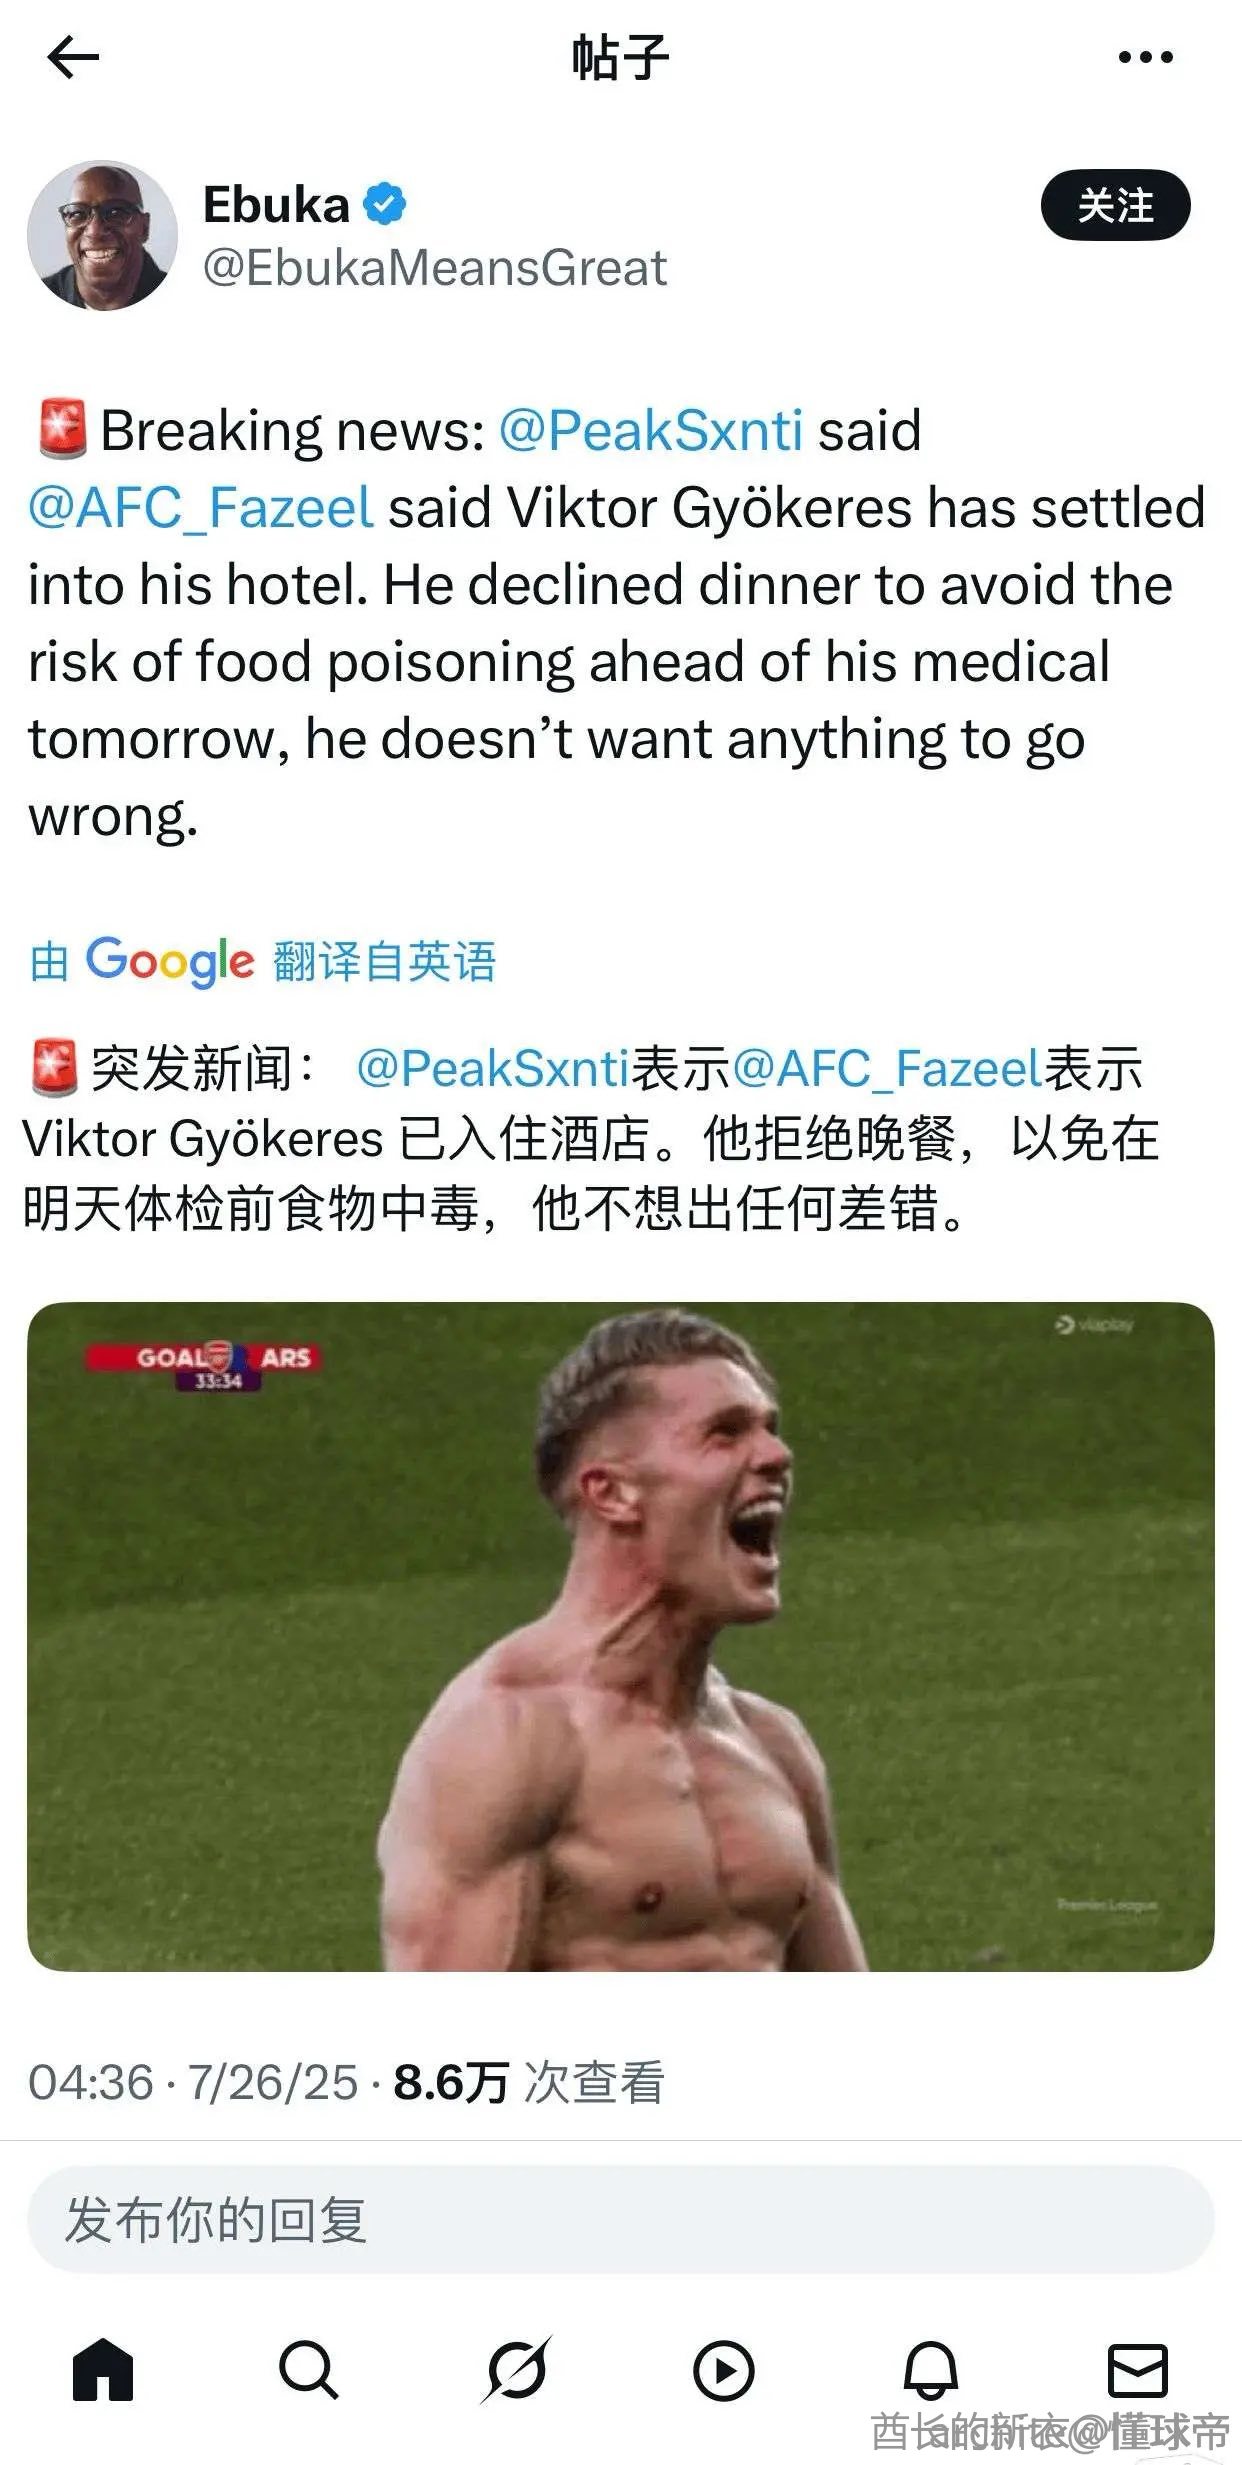
Task: Open @AFC_Fazeel mention in the Chinese translation
Action: click(x=887, y=1068)
